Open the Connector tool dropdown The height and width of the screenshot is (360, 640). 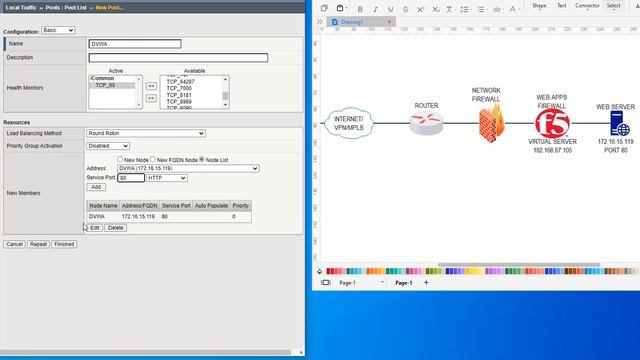click(x=587, y=6)
